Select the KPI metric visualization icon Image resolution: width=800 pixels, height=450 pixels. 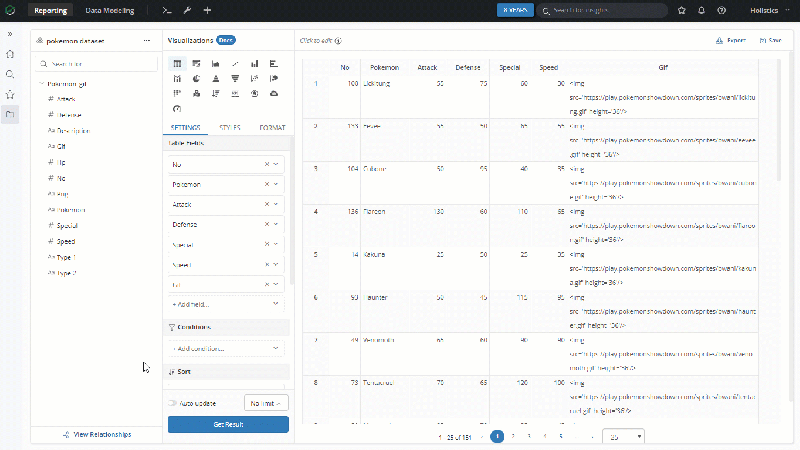coord(235,93)
